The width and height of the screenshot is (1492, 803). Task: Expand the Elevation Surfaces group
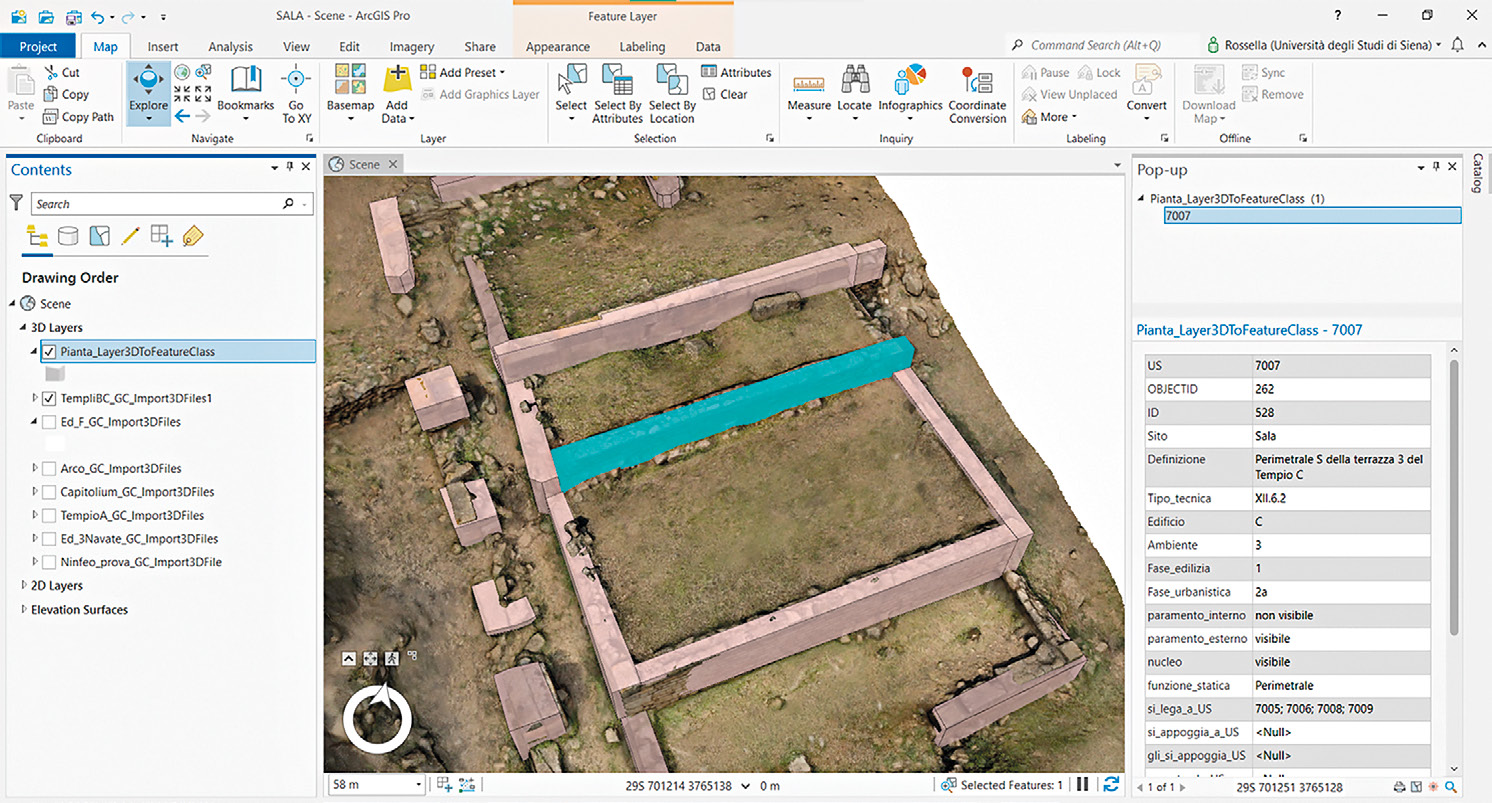[25, 610]
